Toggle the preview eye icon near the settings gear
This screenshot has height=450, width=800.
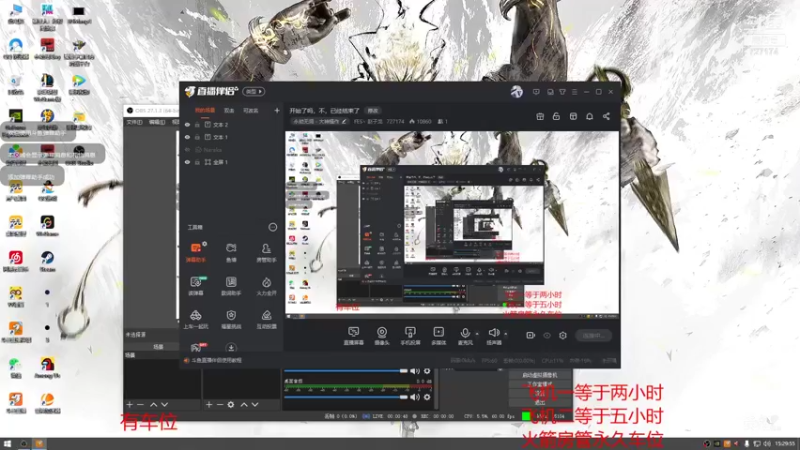(547, 335)
